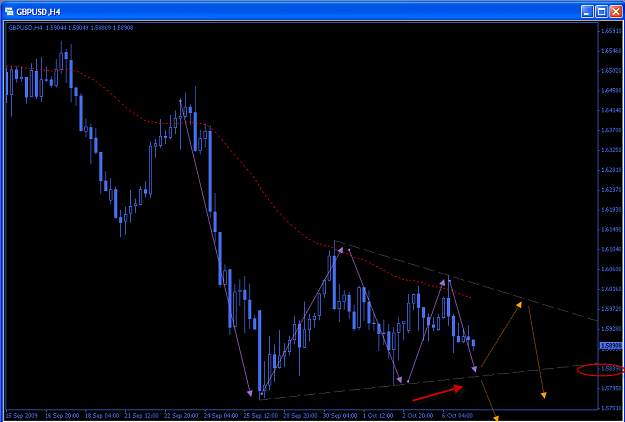Click the 16 Sep 20:00 time label

click(x=63, y=415)
